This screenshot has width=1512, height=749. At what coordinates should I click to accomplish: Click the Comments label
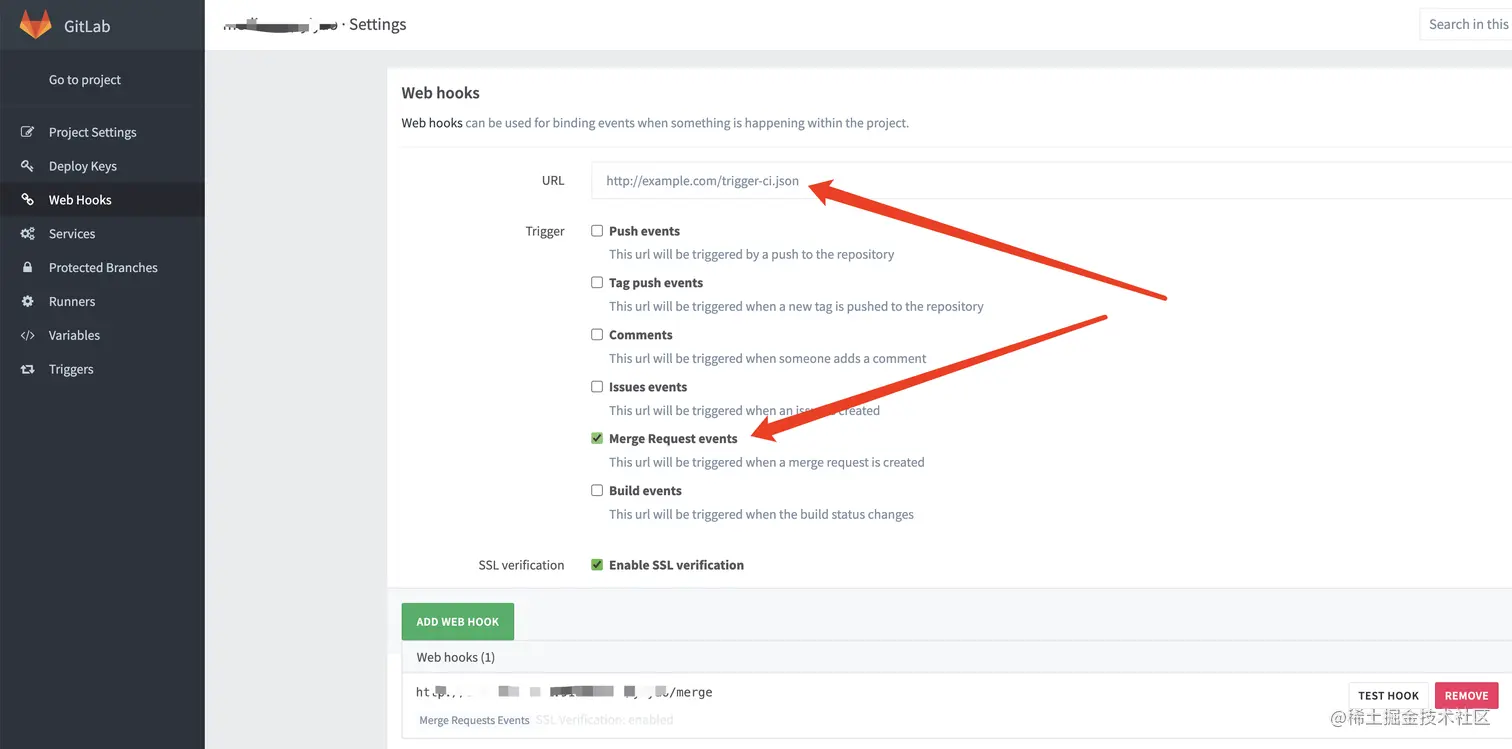click(641, 335)
